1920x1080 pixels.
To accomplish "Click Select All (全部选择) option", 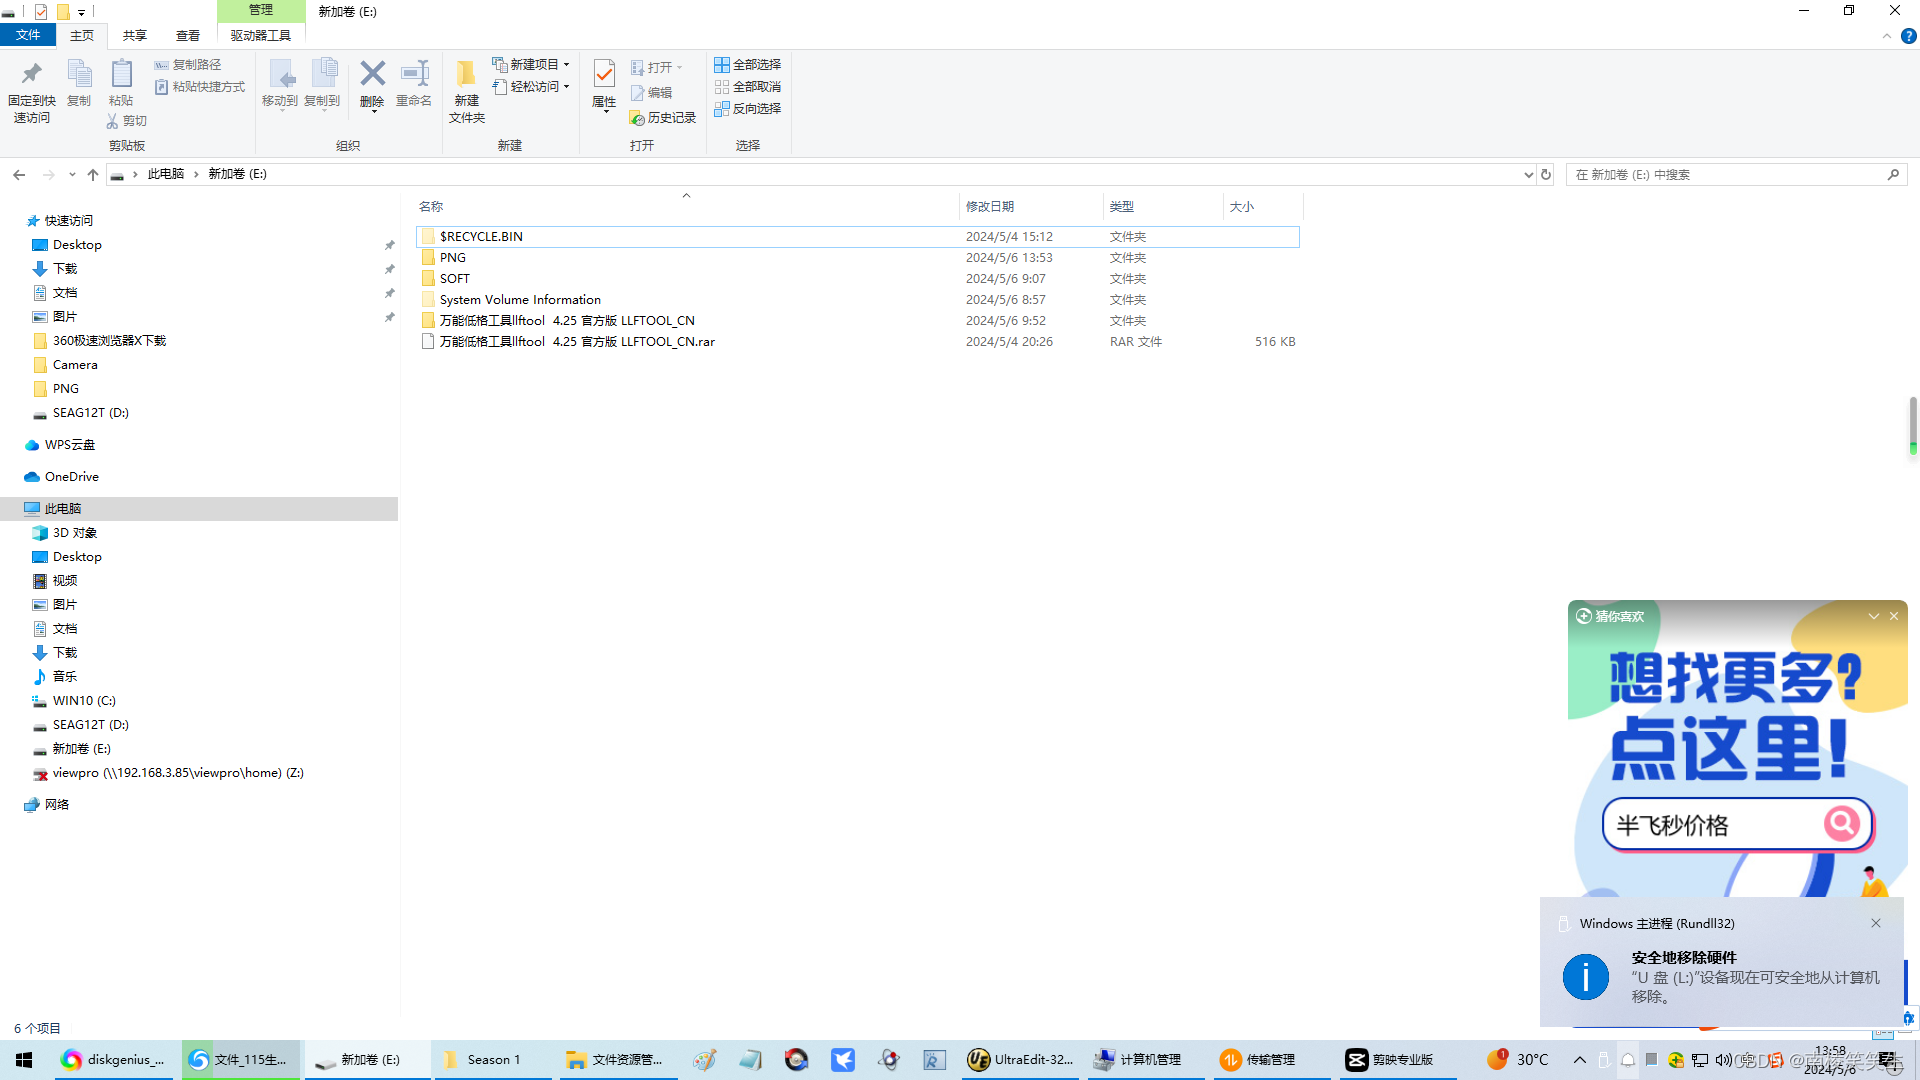I will coord(747,65).
